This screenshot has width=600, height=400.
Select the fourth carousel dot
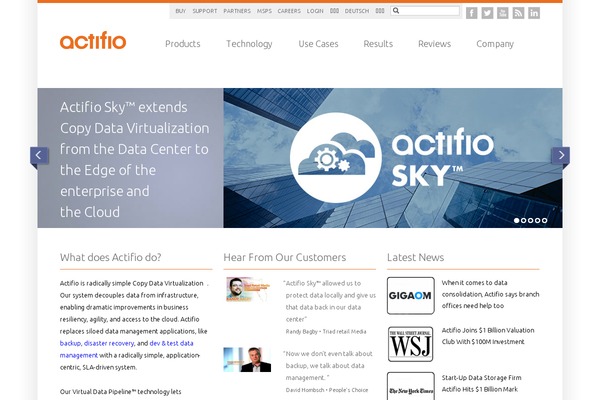click(x=537, y=220)
